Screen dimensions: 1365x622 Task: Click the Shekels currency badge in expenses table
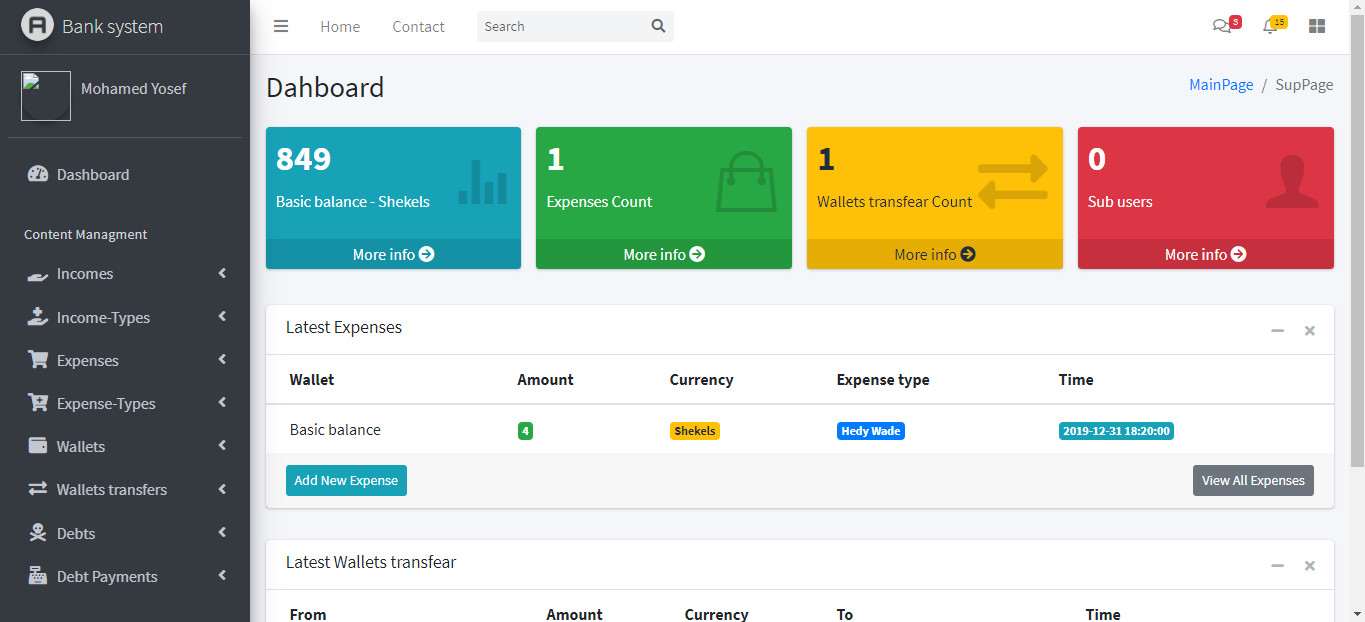click(694, 430)
